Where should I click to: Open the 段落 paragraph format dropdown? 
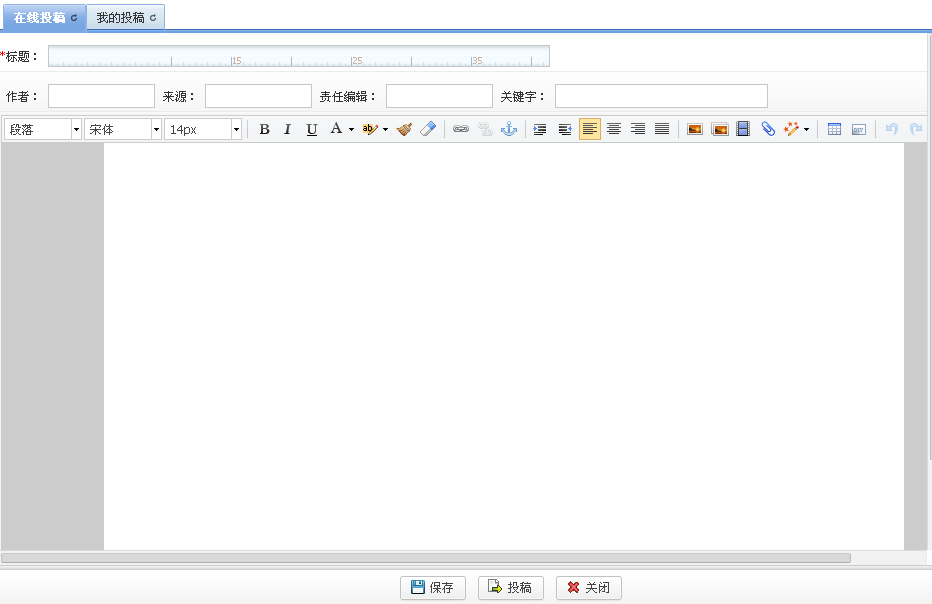click(x=43, y=129)
